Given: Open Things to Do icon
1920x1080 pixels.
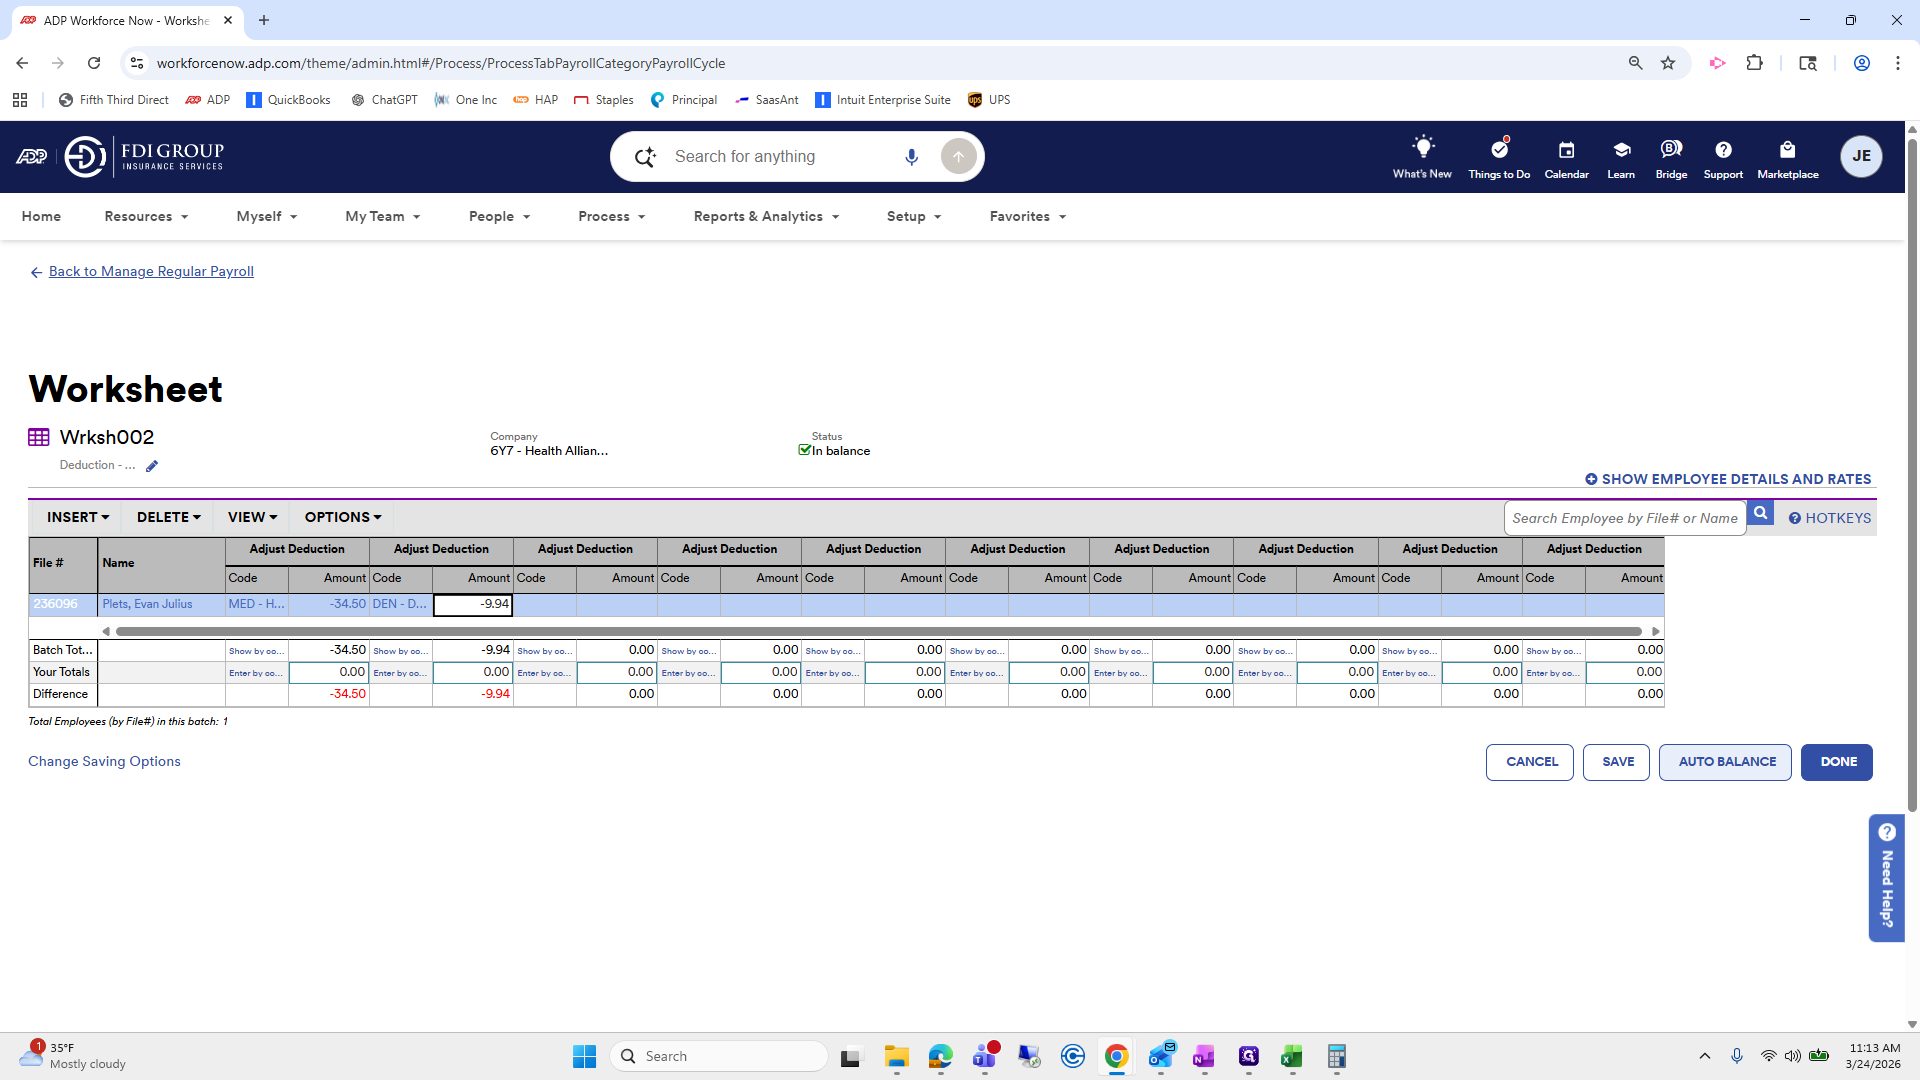Looking at the screenshot, I should tap(1499, 149).
